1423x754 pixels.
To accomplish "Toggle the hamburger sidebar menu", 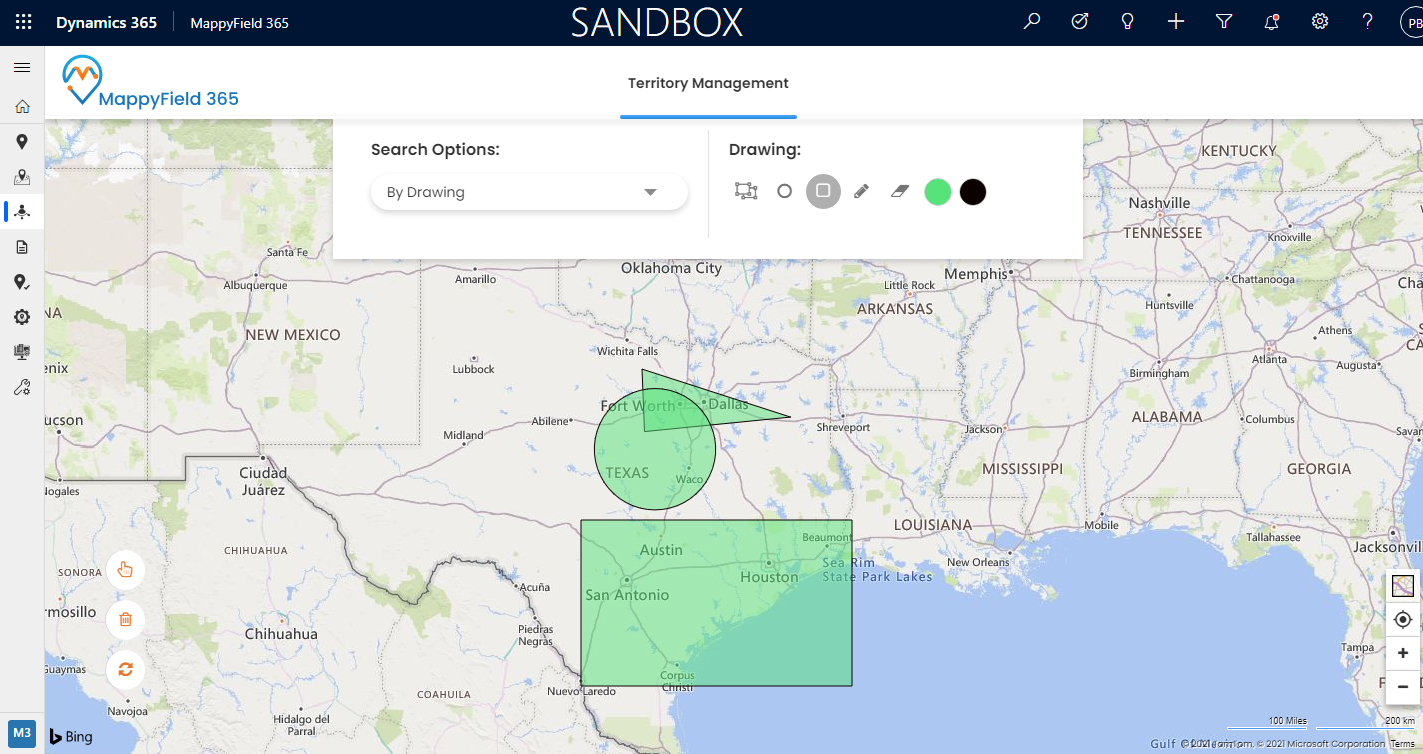I will pos(22,68).
